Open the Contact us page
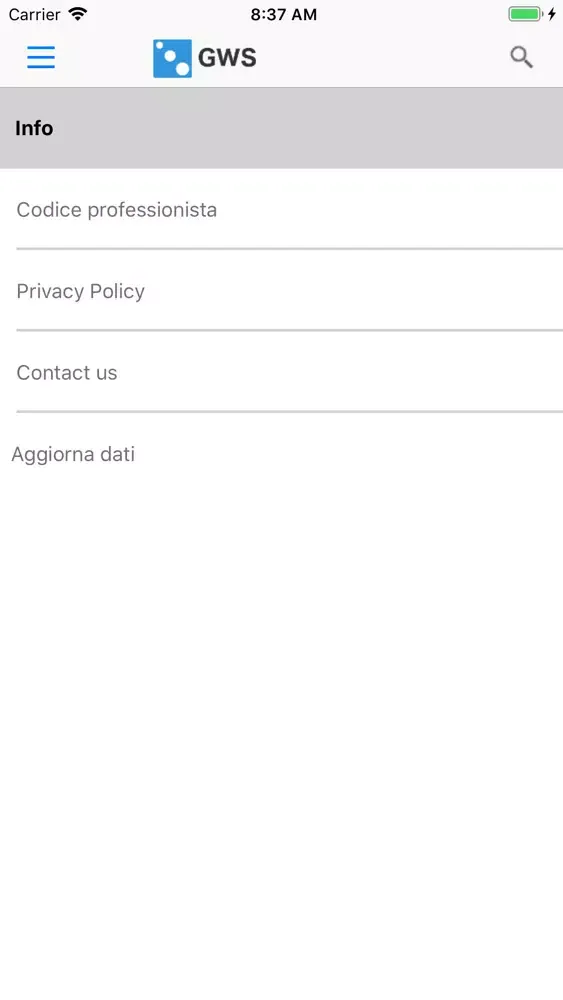 click(281, 372)
